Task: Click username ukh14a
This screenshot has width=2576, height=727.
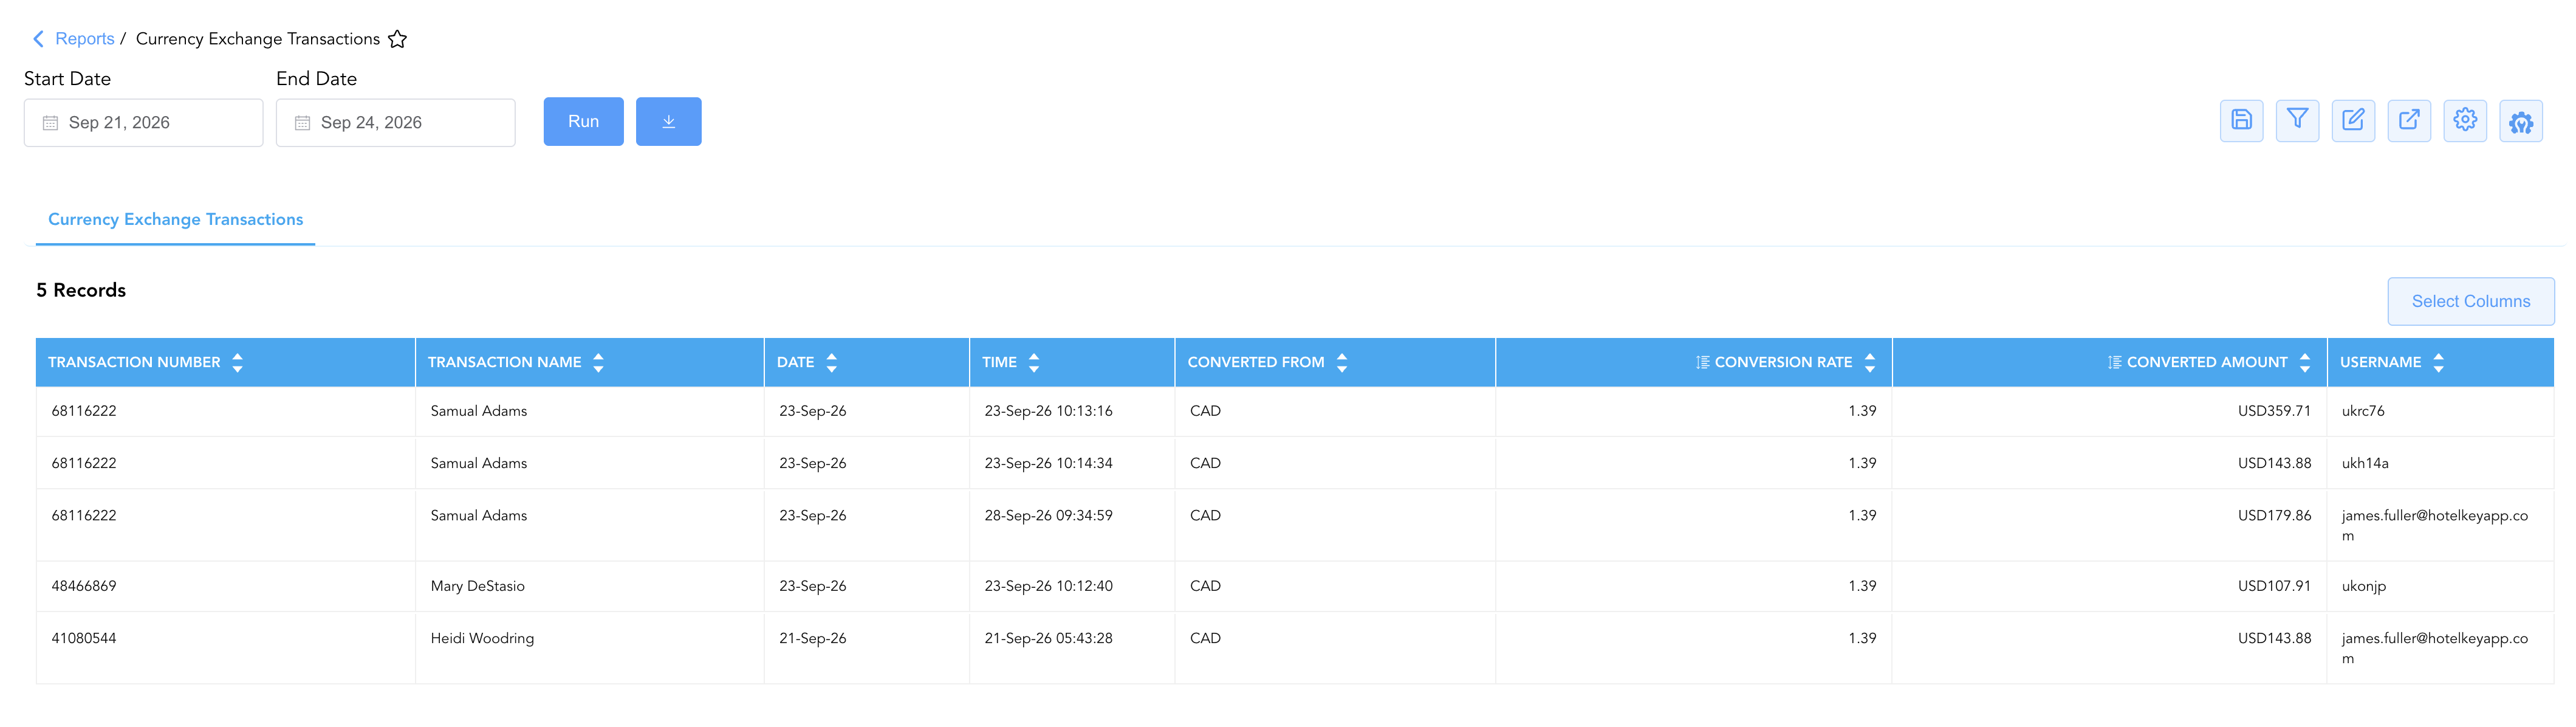Action: pos(2365,463)
